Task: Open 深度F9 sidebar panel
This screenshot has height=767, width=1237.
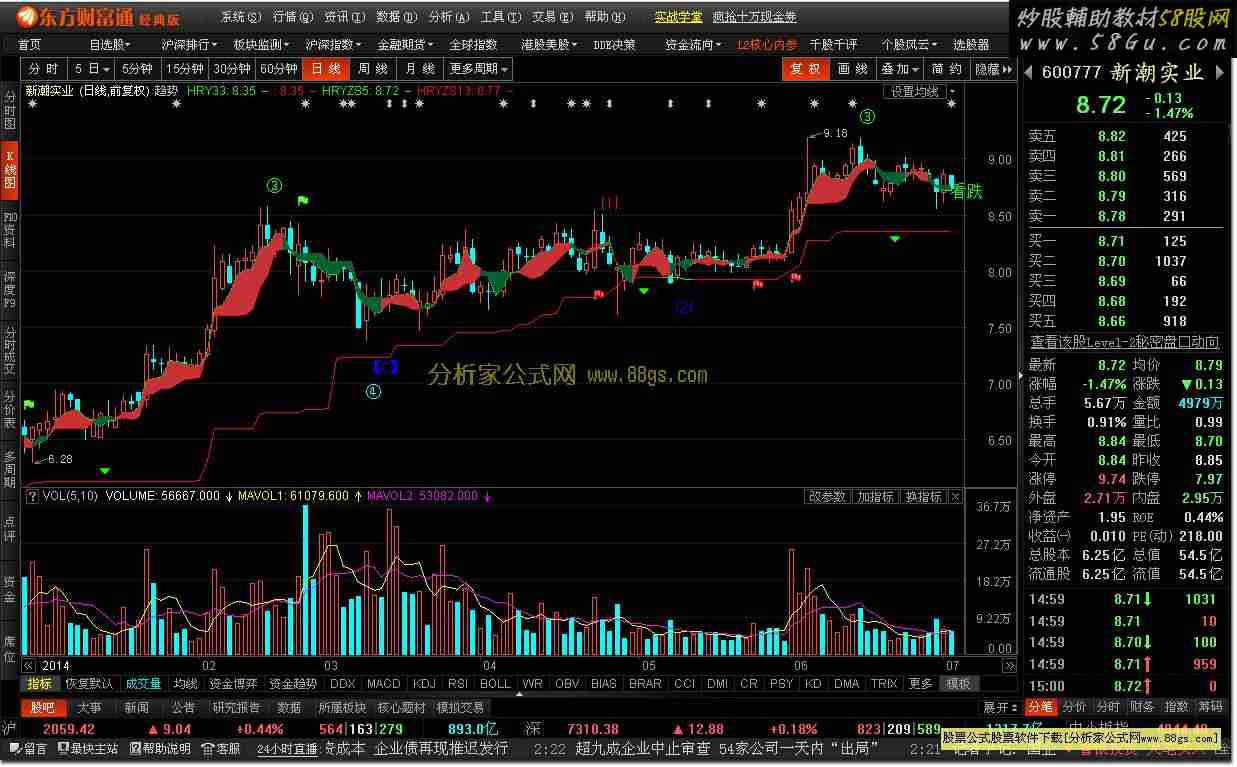Action: tap(10, 288)
